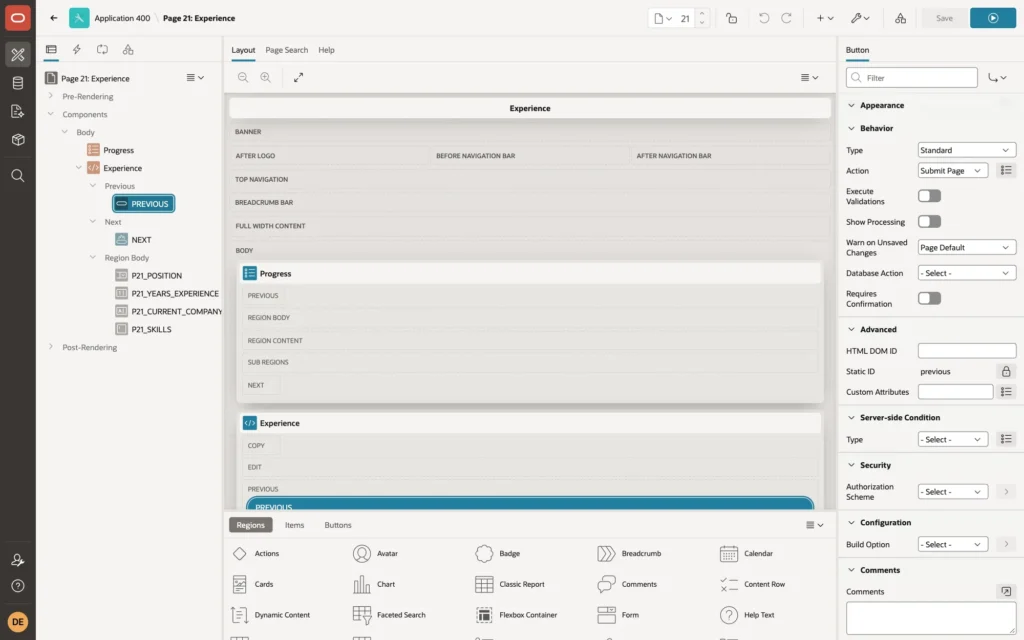Image resolution: width=1024 pixels, height=640 pixels.
Task: Toggle Execute Validations switch
Action: pyautogui.click(x=929, y=196)
